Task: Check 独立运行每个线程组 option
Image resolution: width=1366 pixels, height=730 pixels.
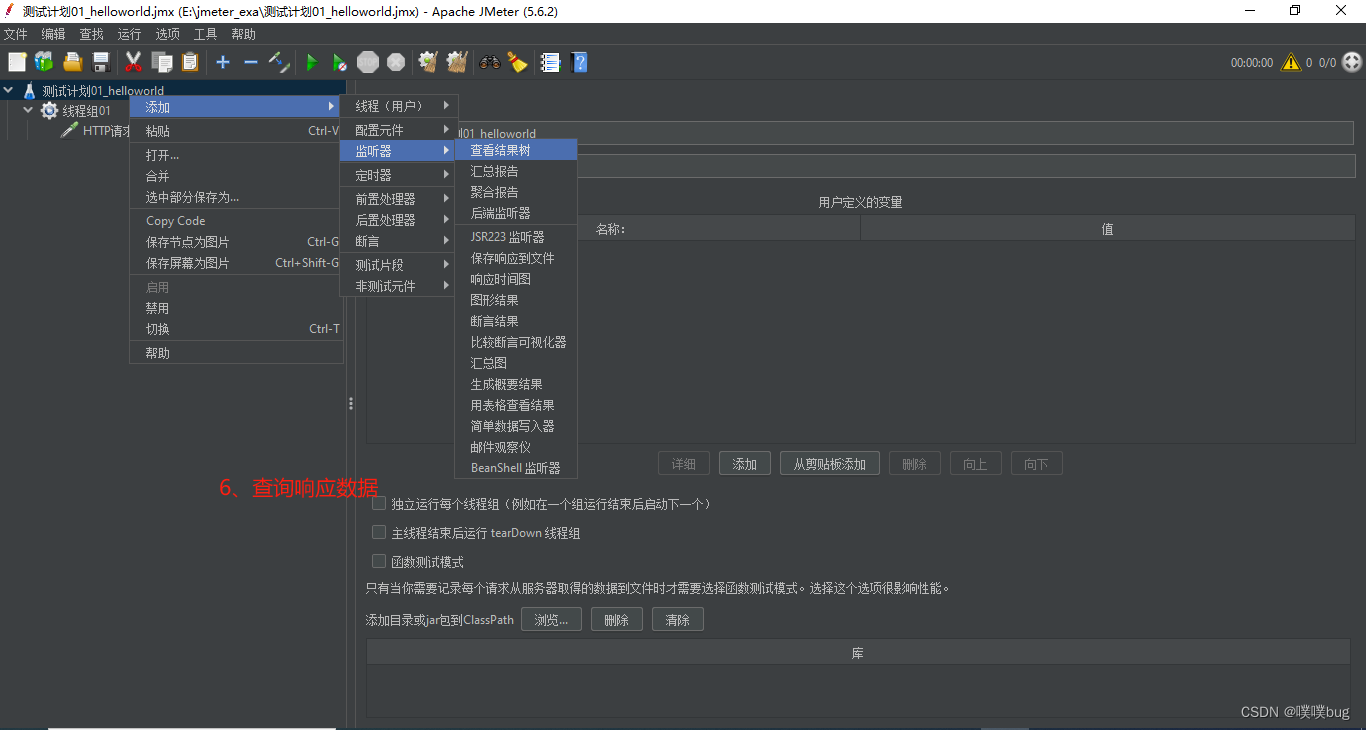Action: [378, 504]
